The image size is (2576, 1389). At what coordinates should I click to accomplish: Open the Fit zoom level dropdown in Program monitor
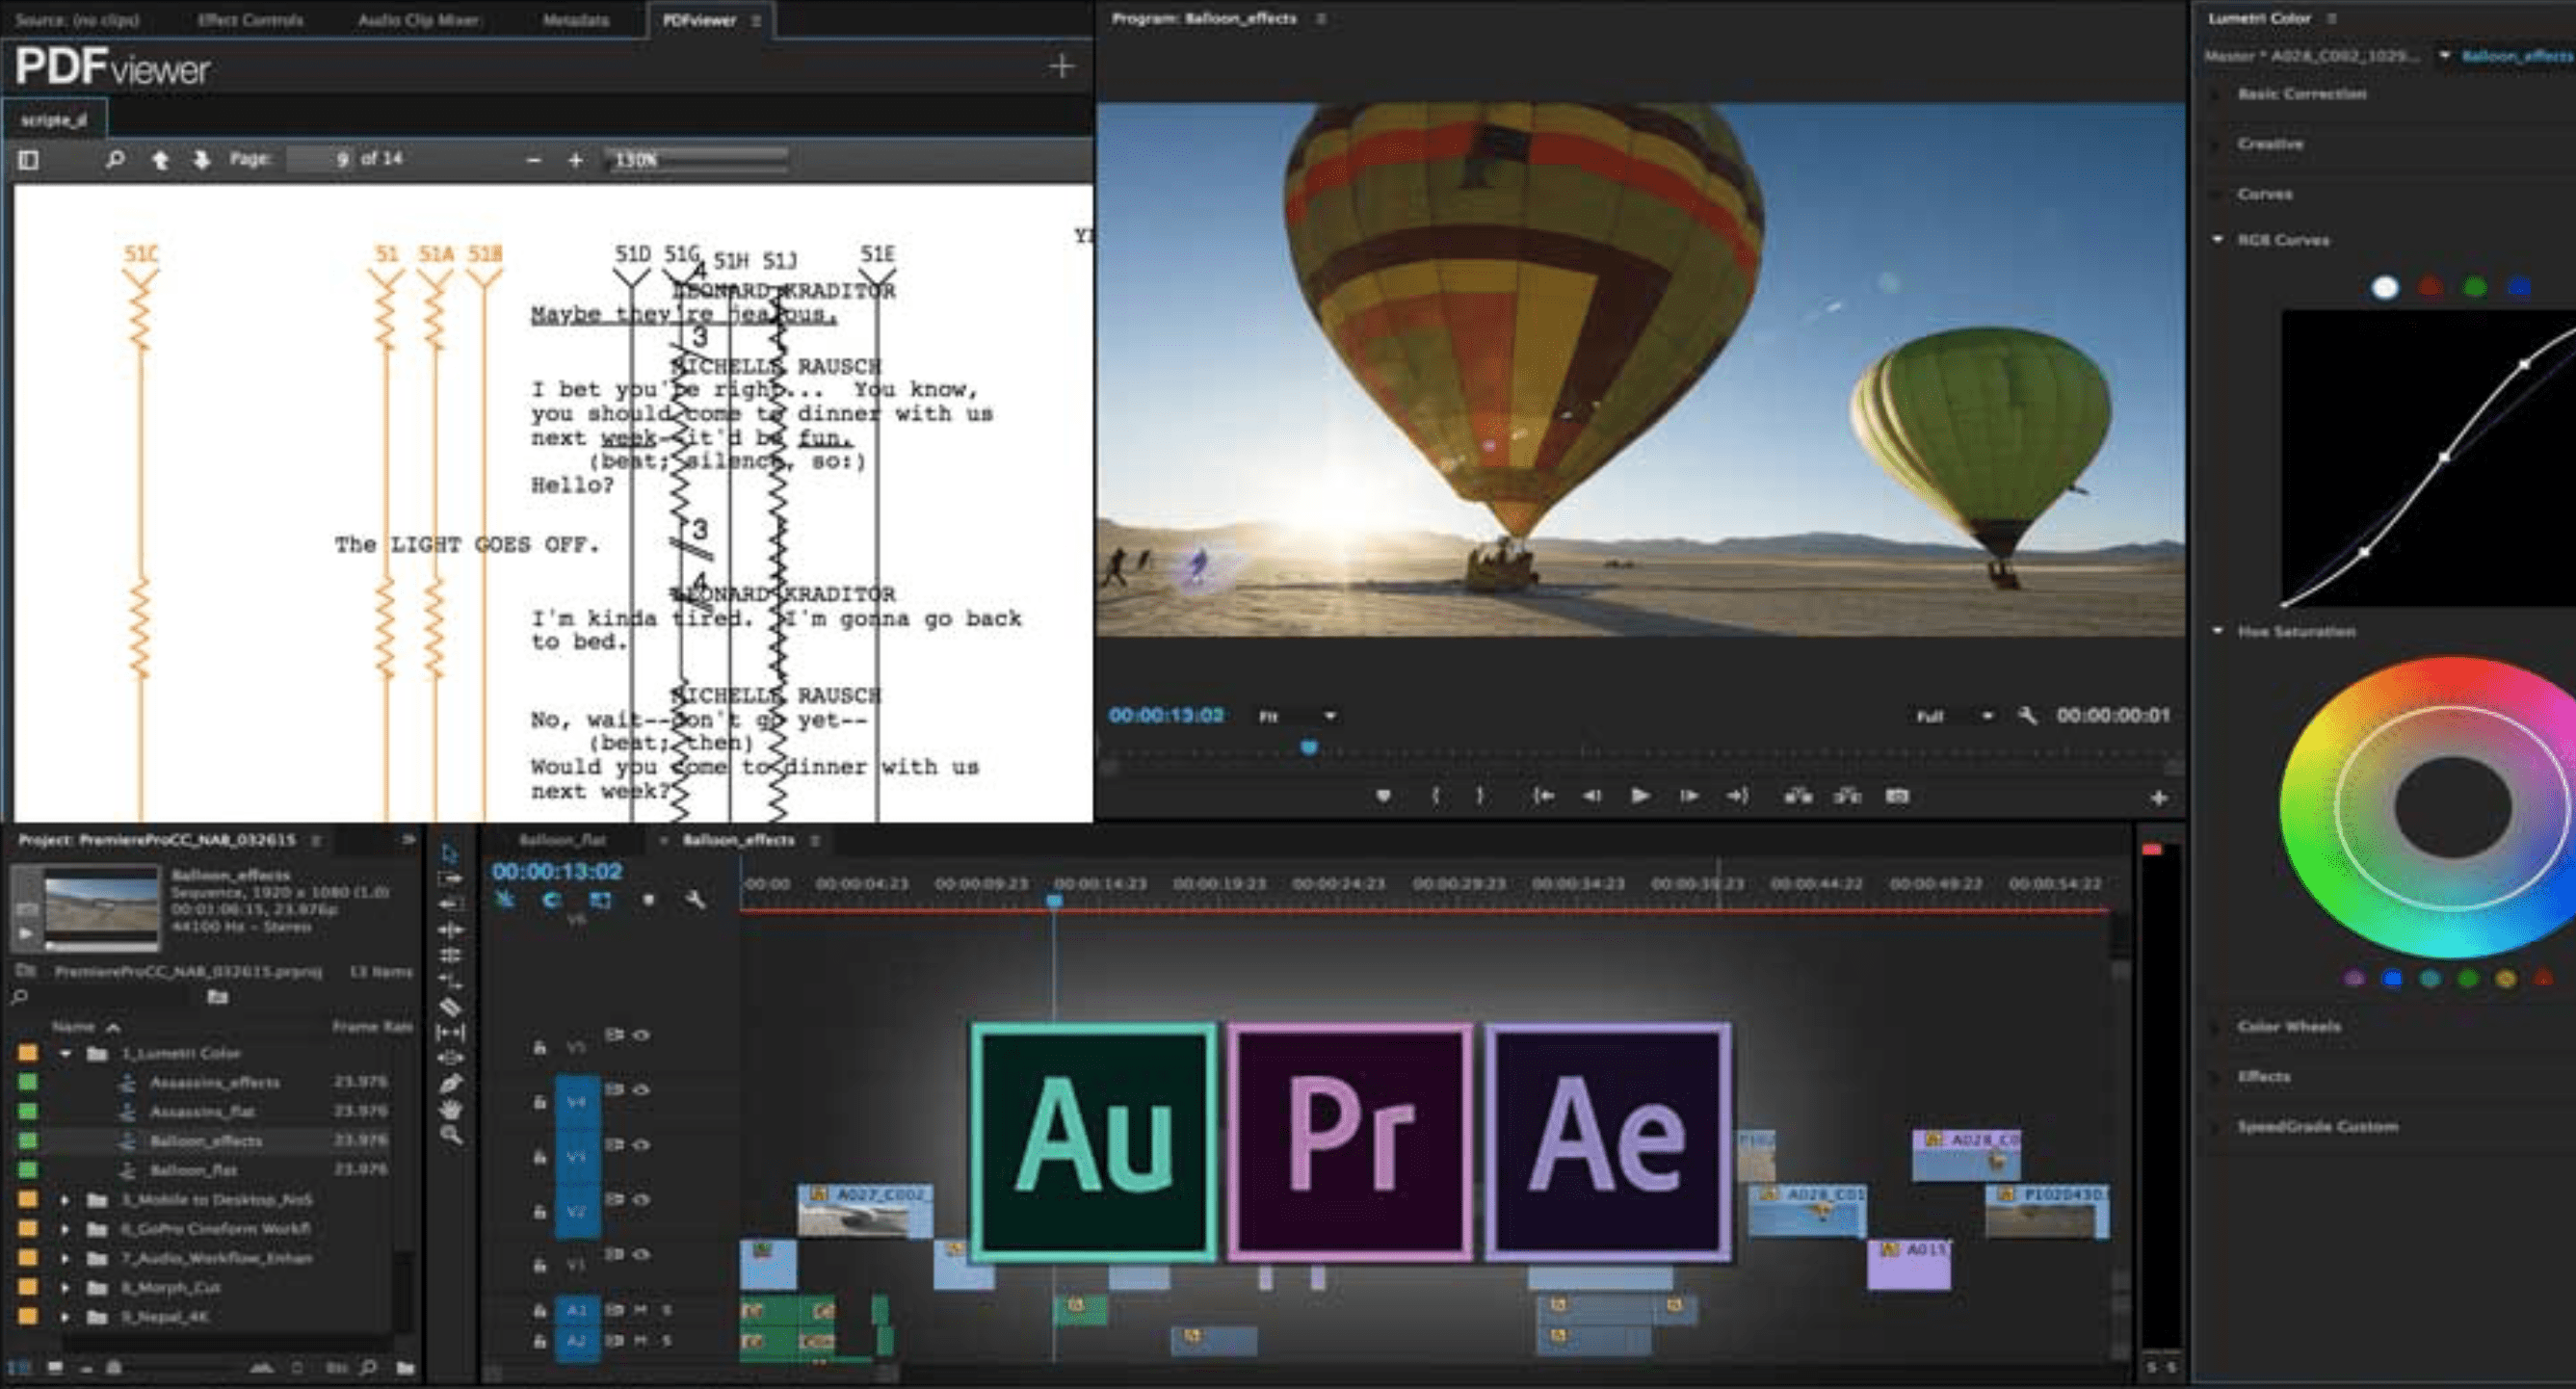click(1295, 716)
